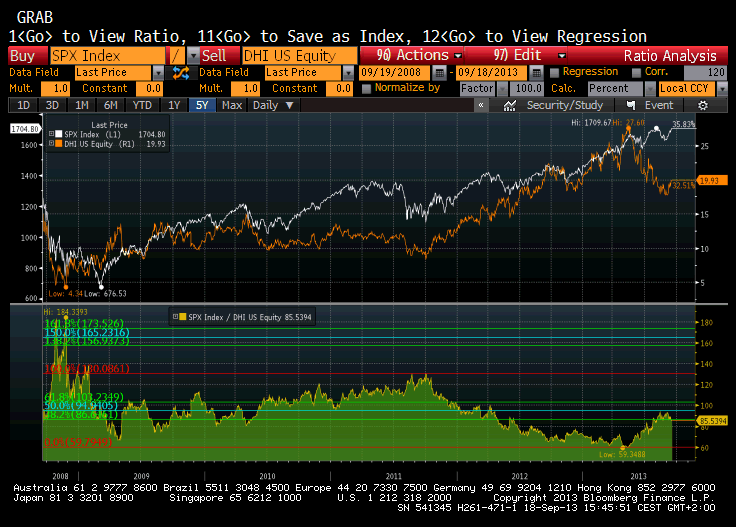Click the 150.0%(165.2316) Fibonacci level label
The height and width of the screenshot is (527, 736).
pyautogui.click(x=87, y=333)
